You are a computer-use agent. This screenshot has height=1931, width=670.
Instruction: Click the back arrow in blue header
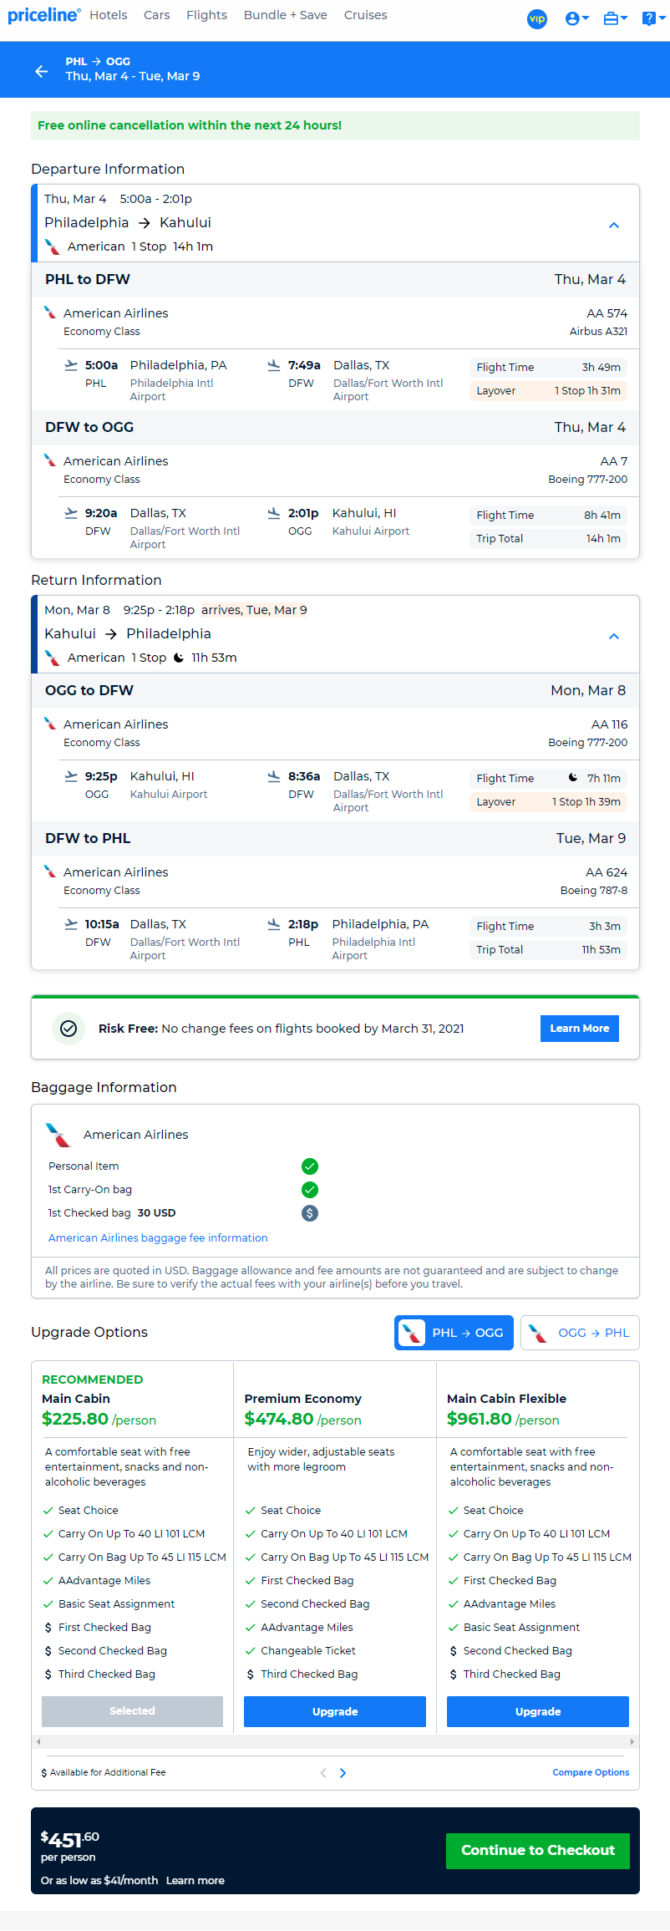point(41,71)
